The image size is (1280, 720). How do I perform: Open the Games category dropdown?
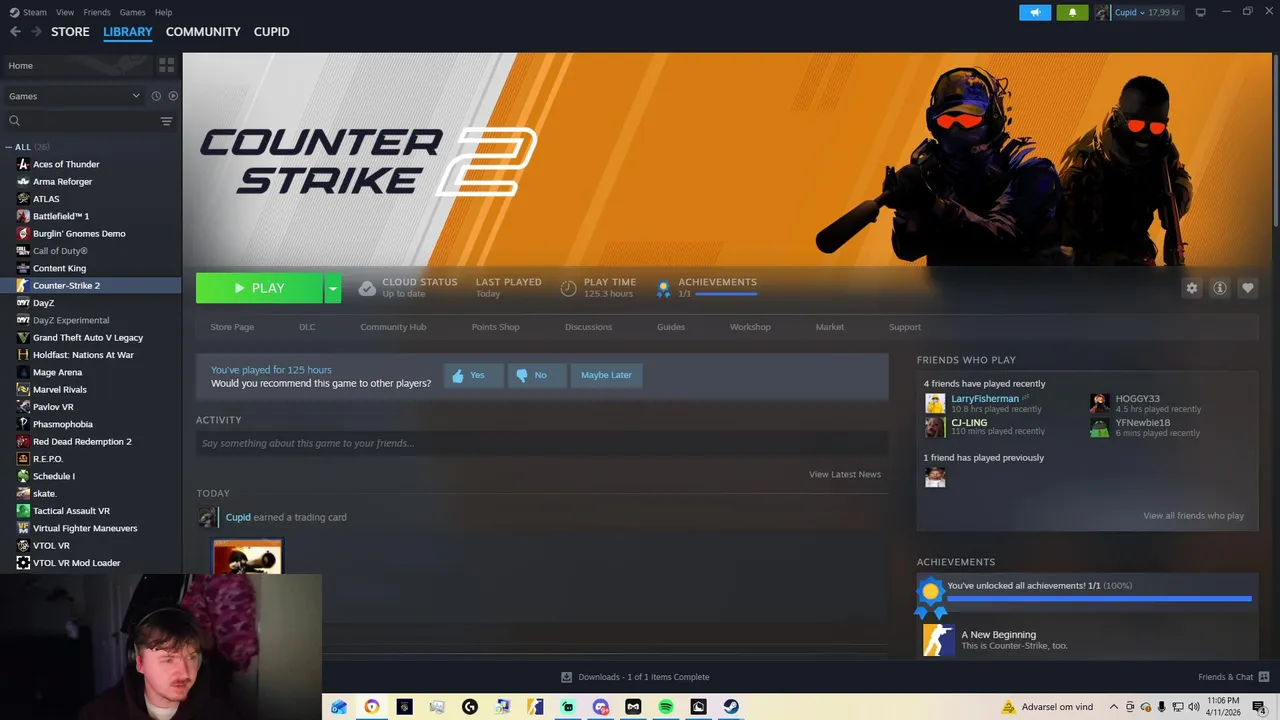point(74,96)
